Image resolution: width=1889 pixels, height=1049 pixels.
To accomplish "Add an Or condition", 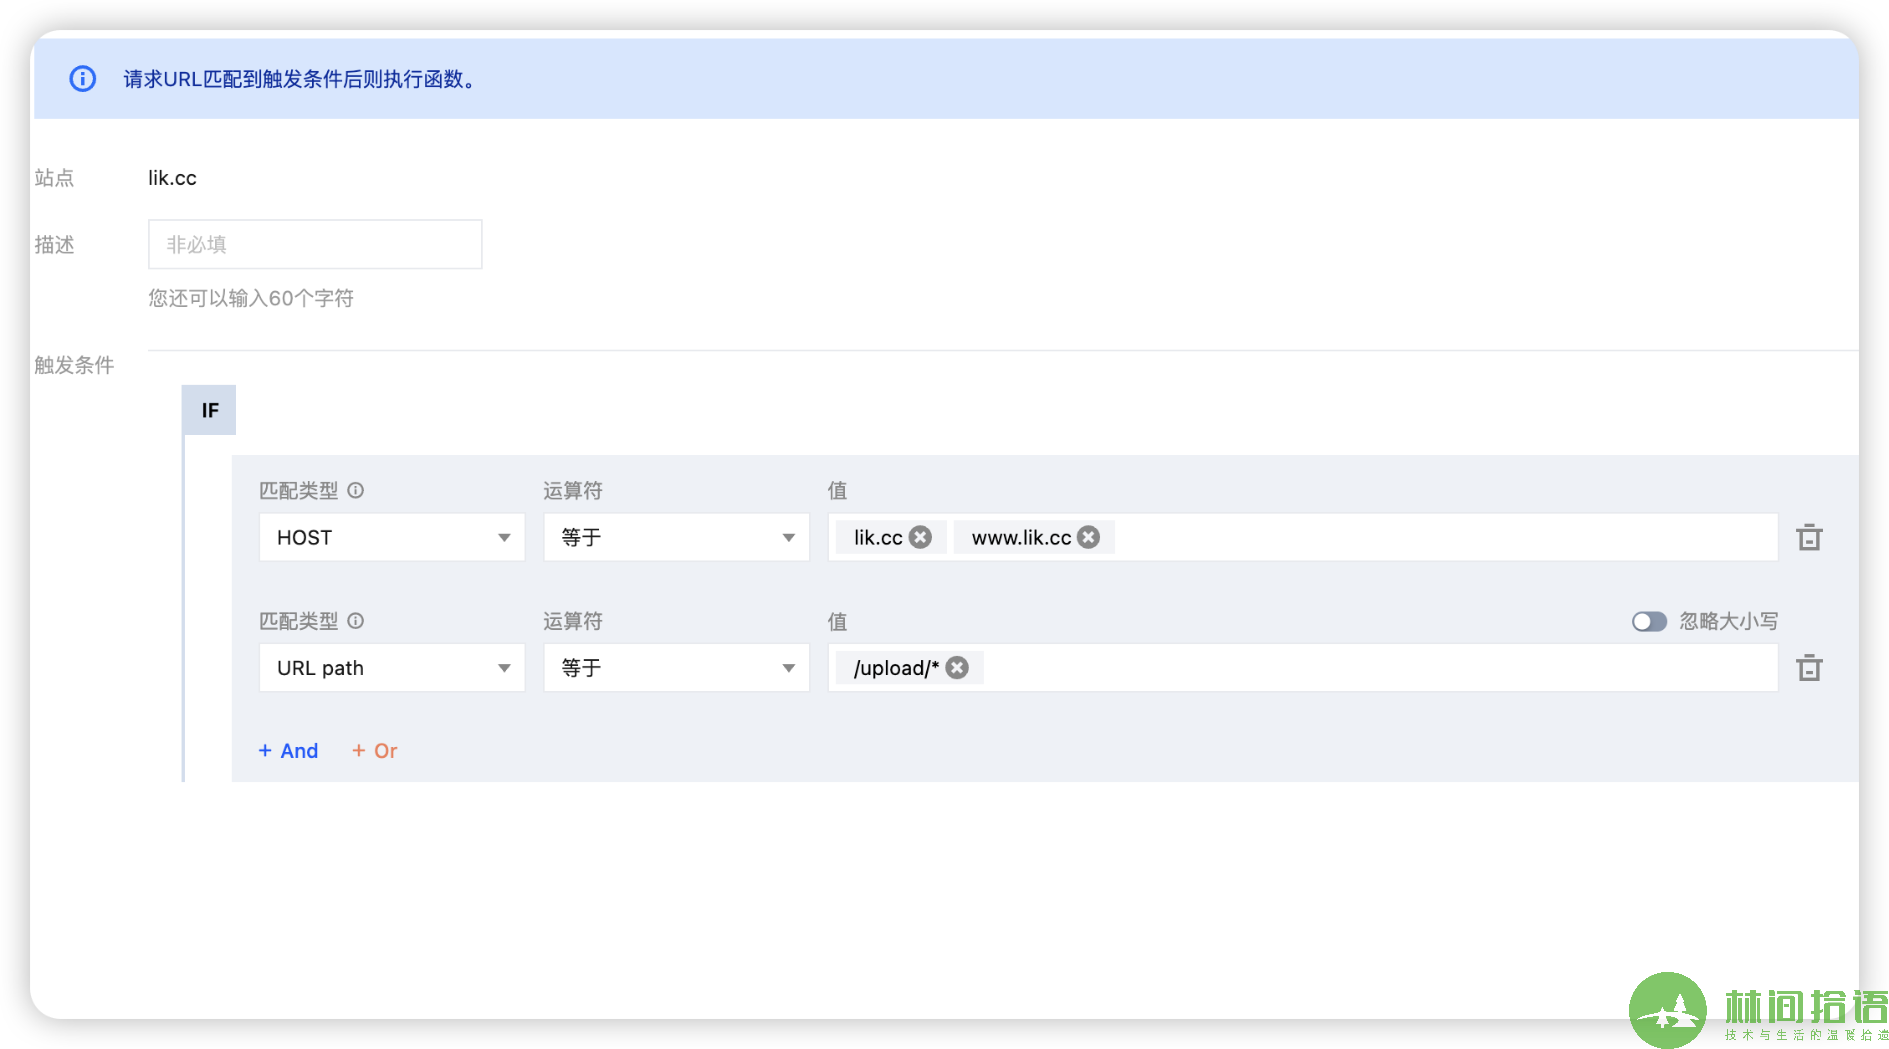I will click(x=374, y=751).
